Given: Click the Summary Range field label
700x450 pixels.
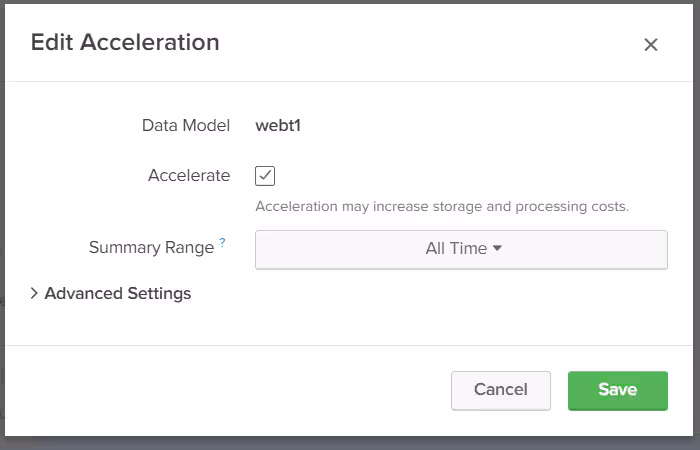Looking at the screenshot, I should tap(151, 248).
